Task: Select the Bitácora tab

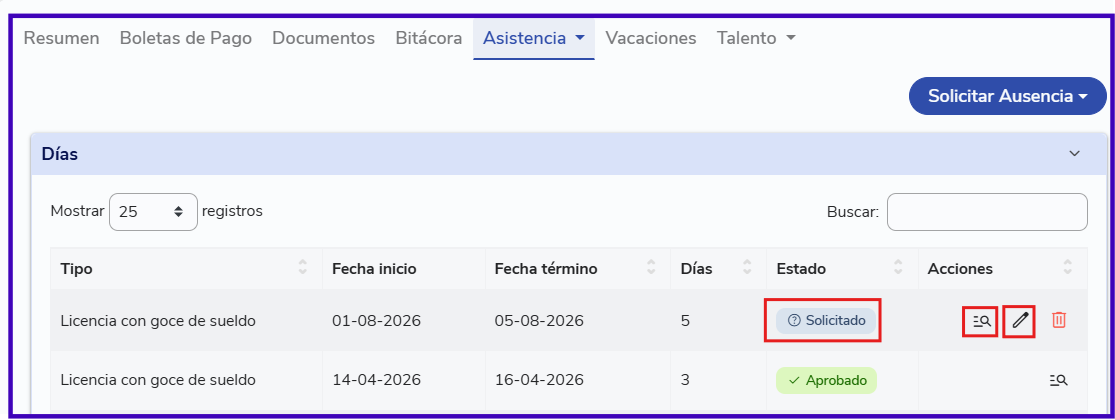Action: point(429,38)
